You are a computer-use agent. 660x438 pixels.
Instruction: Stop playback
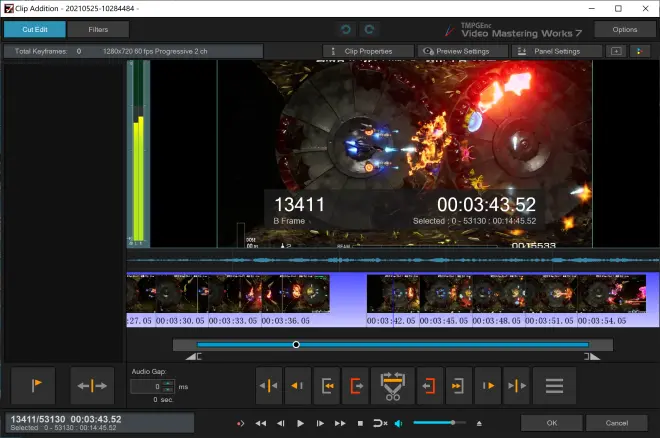(360, 423)
